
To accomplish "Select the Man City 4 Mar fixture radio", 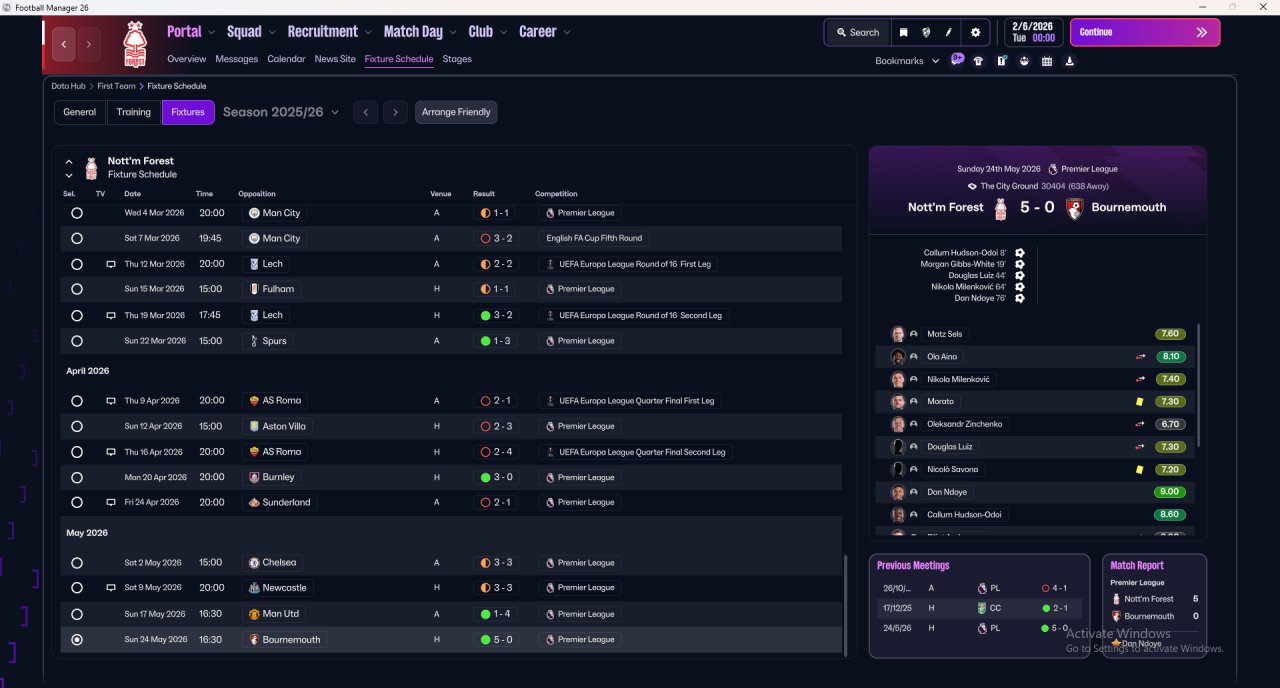I will click(x=77, y=213).
